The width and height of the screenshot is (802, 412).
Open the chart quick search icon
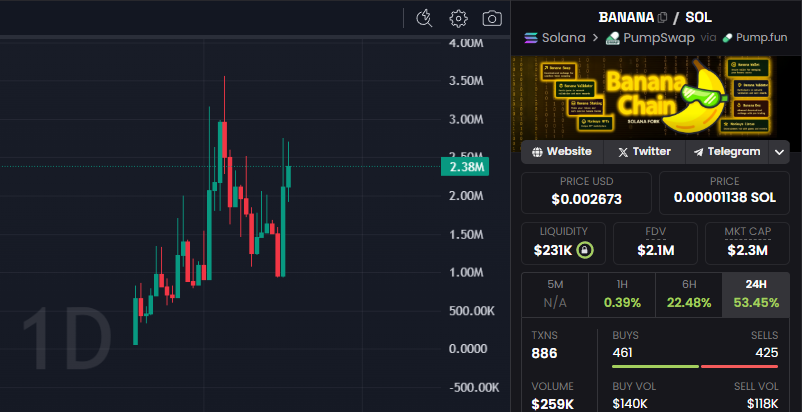(x=424, y=18)
